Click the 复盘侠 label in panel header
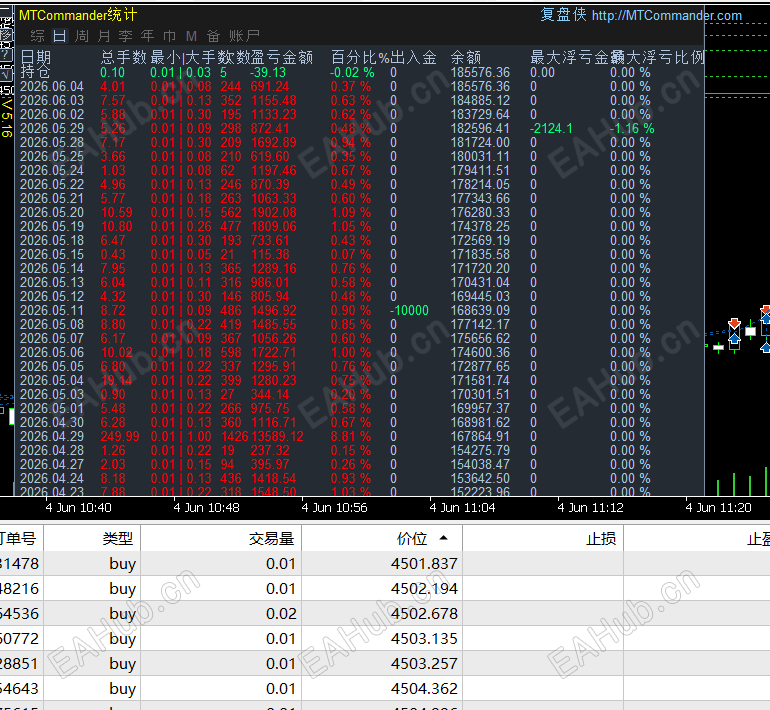The image size is (770, 710). tap(563, 15)
